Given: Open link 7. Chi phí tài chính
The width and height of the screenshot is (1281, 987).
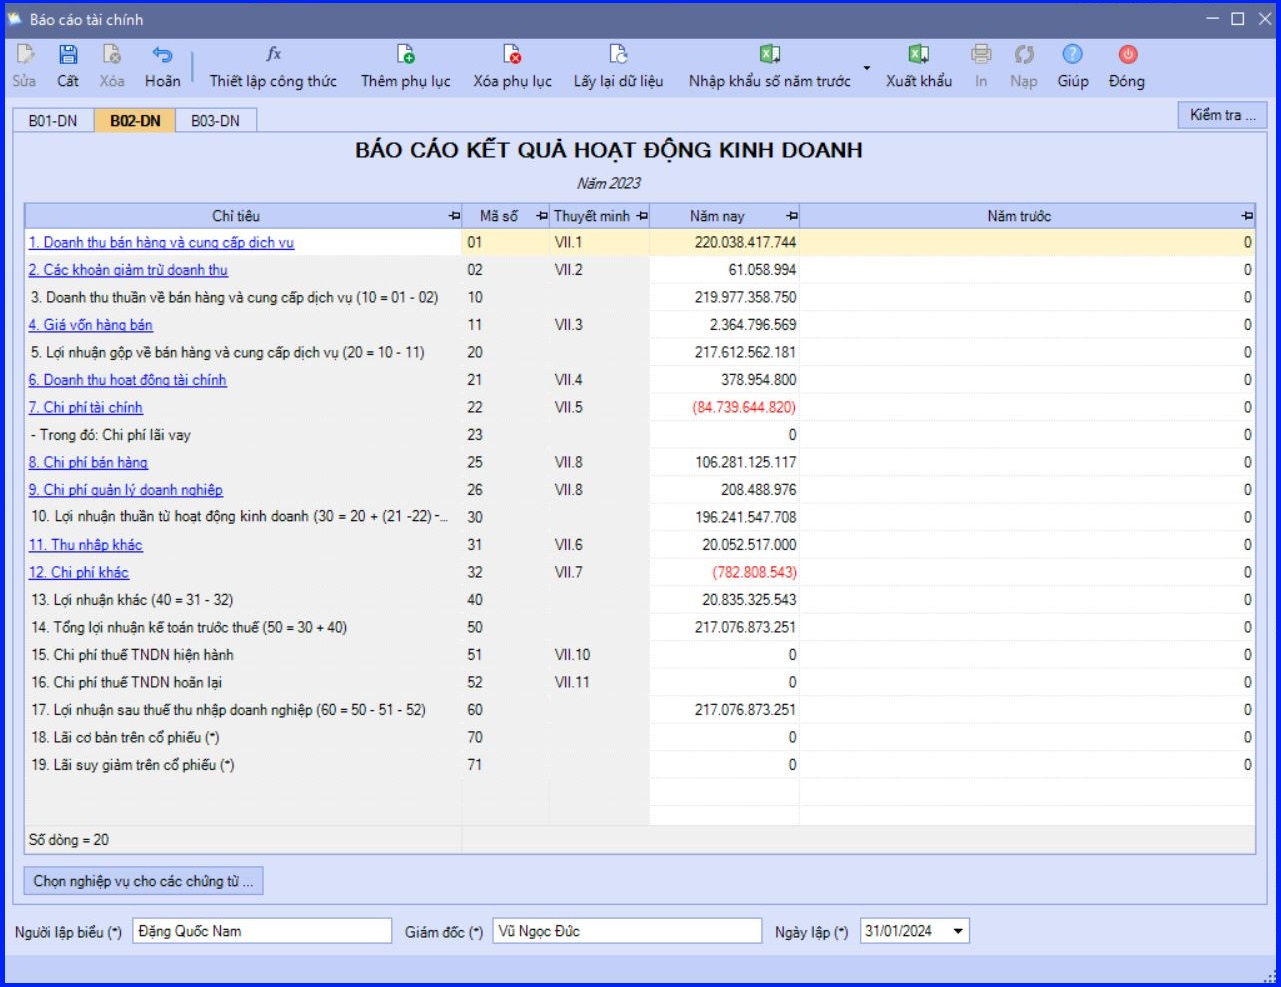Looking at the screenshot, I should coord(85,407).
